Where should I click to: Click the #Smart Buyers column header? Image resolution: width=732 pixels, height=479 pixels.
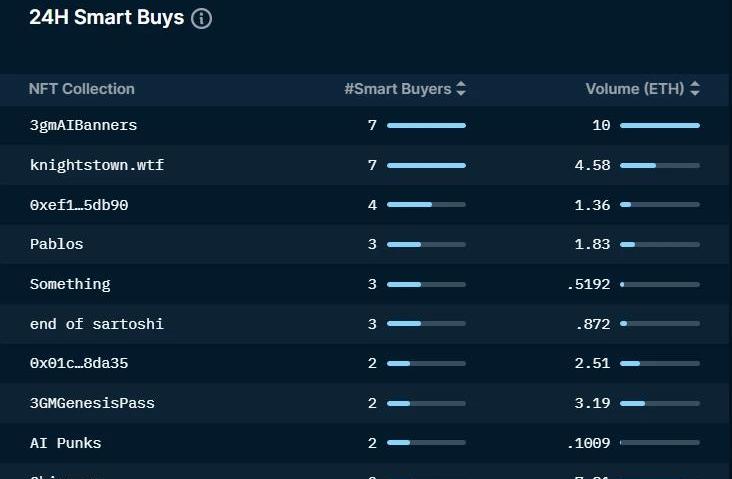tap(397, 89)
